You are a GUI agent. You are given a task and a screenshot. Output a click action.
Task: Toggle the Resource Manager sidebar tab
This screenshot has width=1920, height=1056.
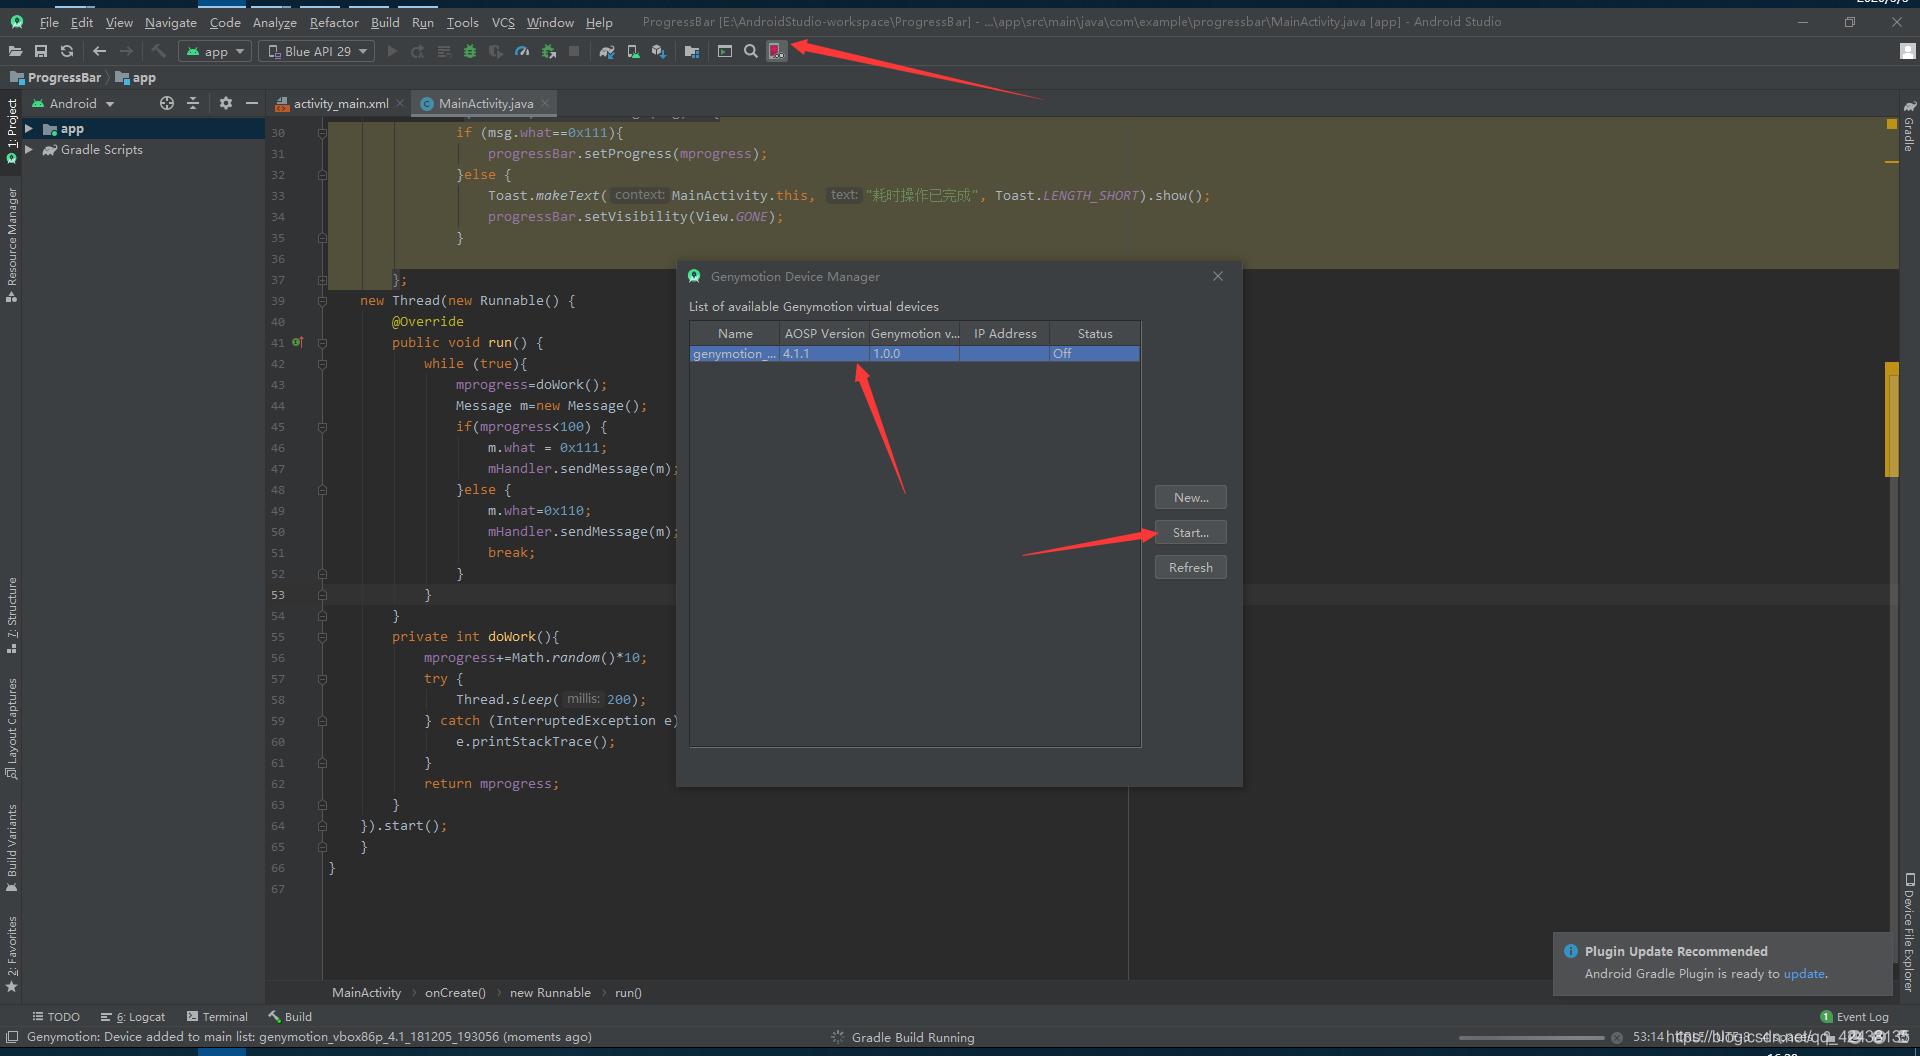point(12,244)
